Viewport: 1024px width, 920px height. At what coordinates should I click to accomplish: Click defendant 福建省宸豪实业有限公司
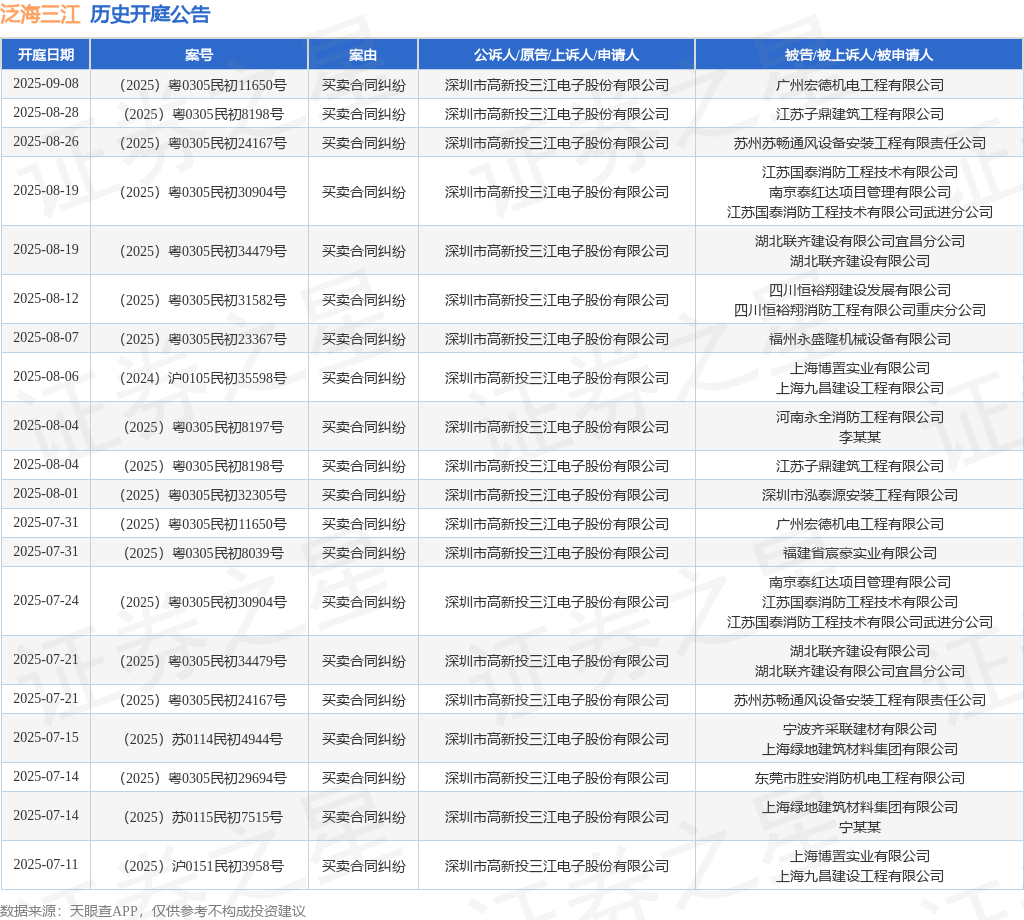pos(859,554)
